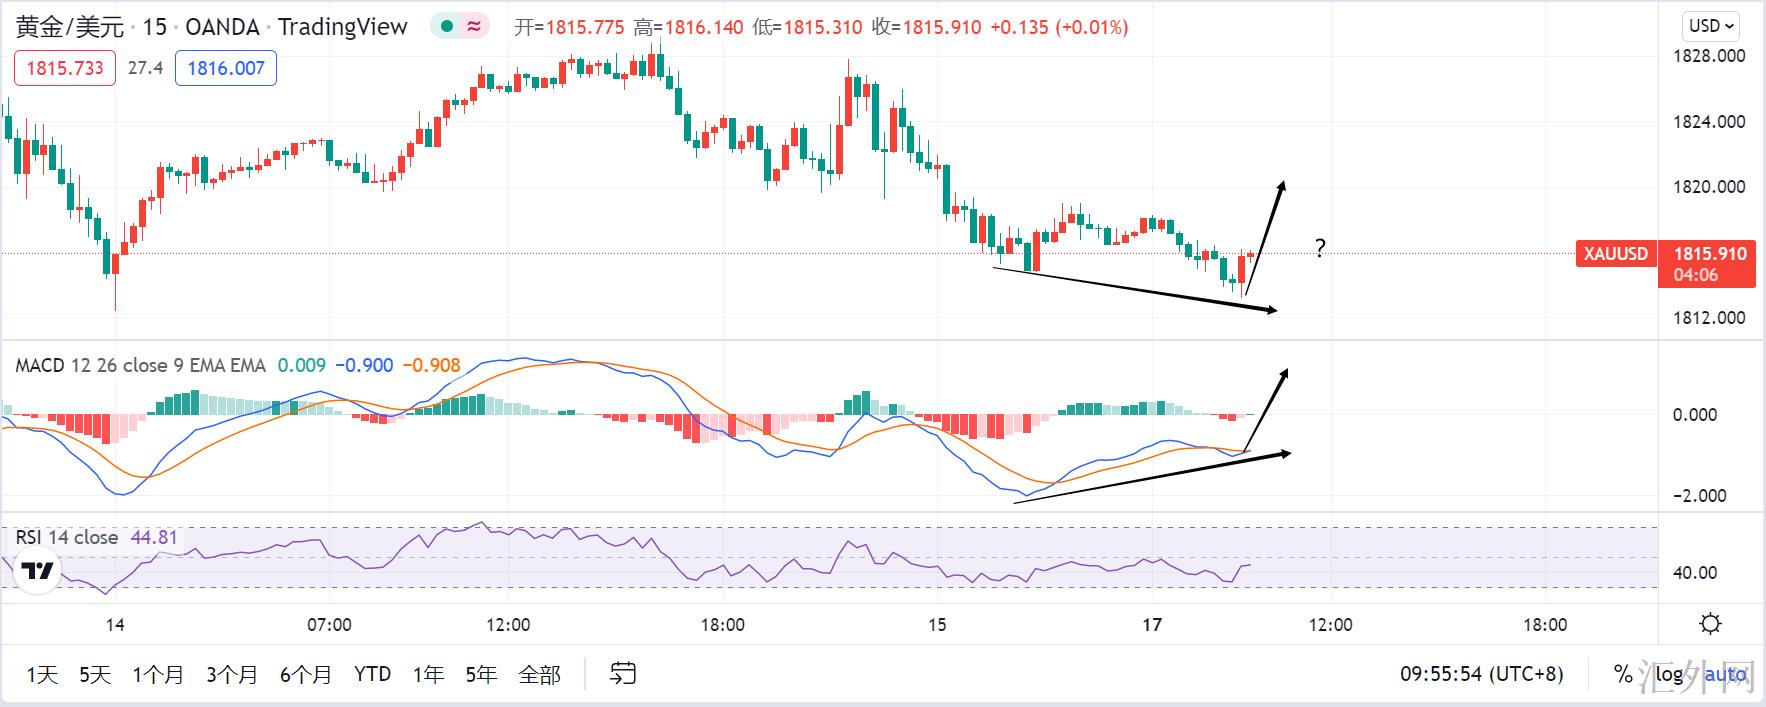Image resolution: width=1766 pixels, height=707 pixels.
Task: Toggle percent scale with the % button
Action: 1623,674
